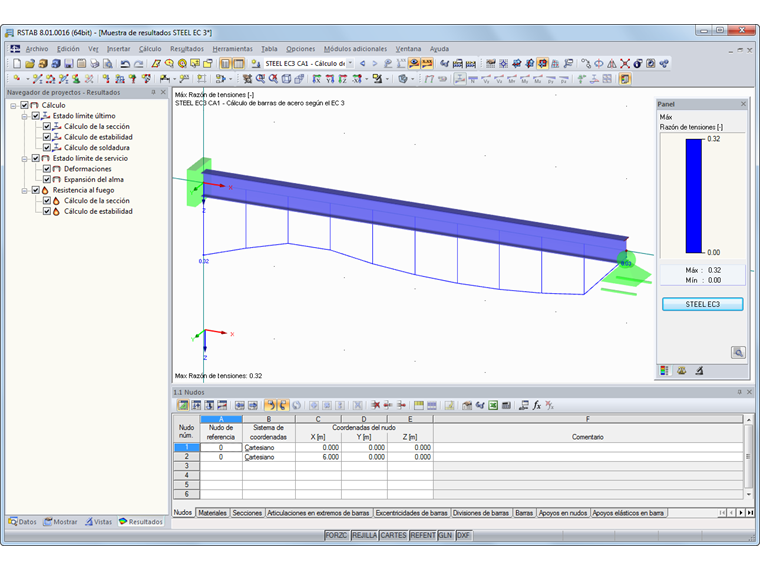Click the colored results panel toggle icon

tap(625, 79)
